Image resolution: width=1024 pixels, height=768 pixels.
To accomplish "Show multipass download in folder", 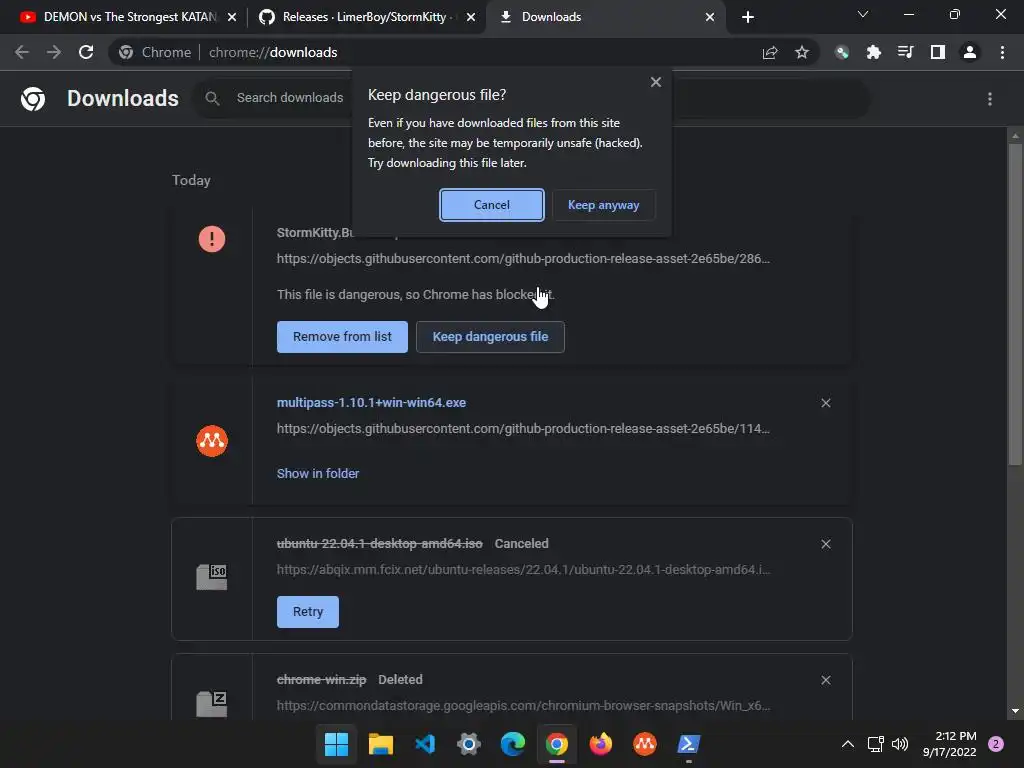I will click(318, 473).
